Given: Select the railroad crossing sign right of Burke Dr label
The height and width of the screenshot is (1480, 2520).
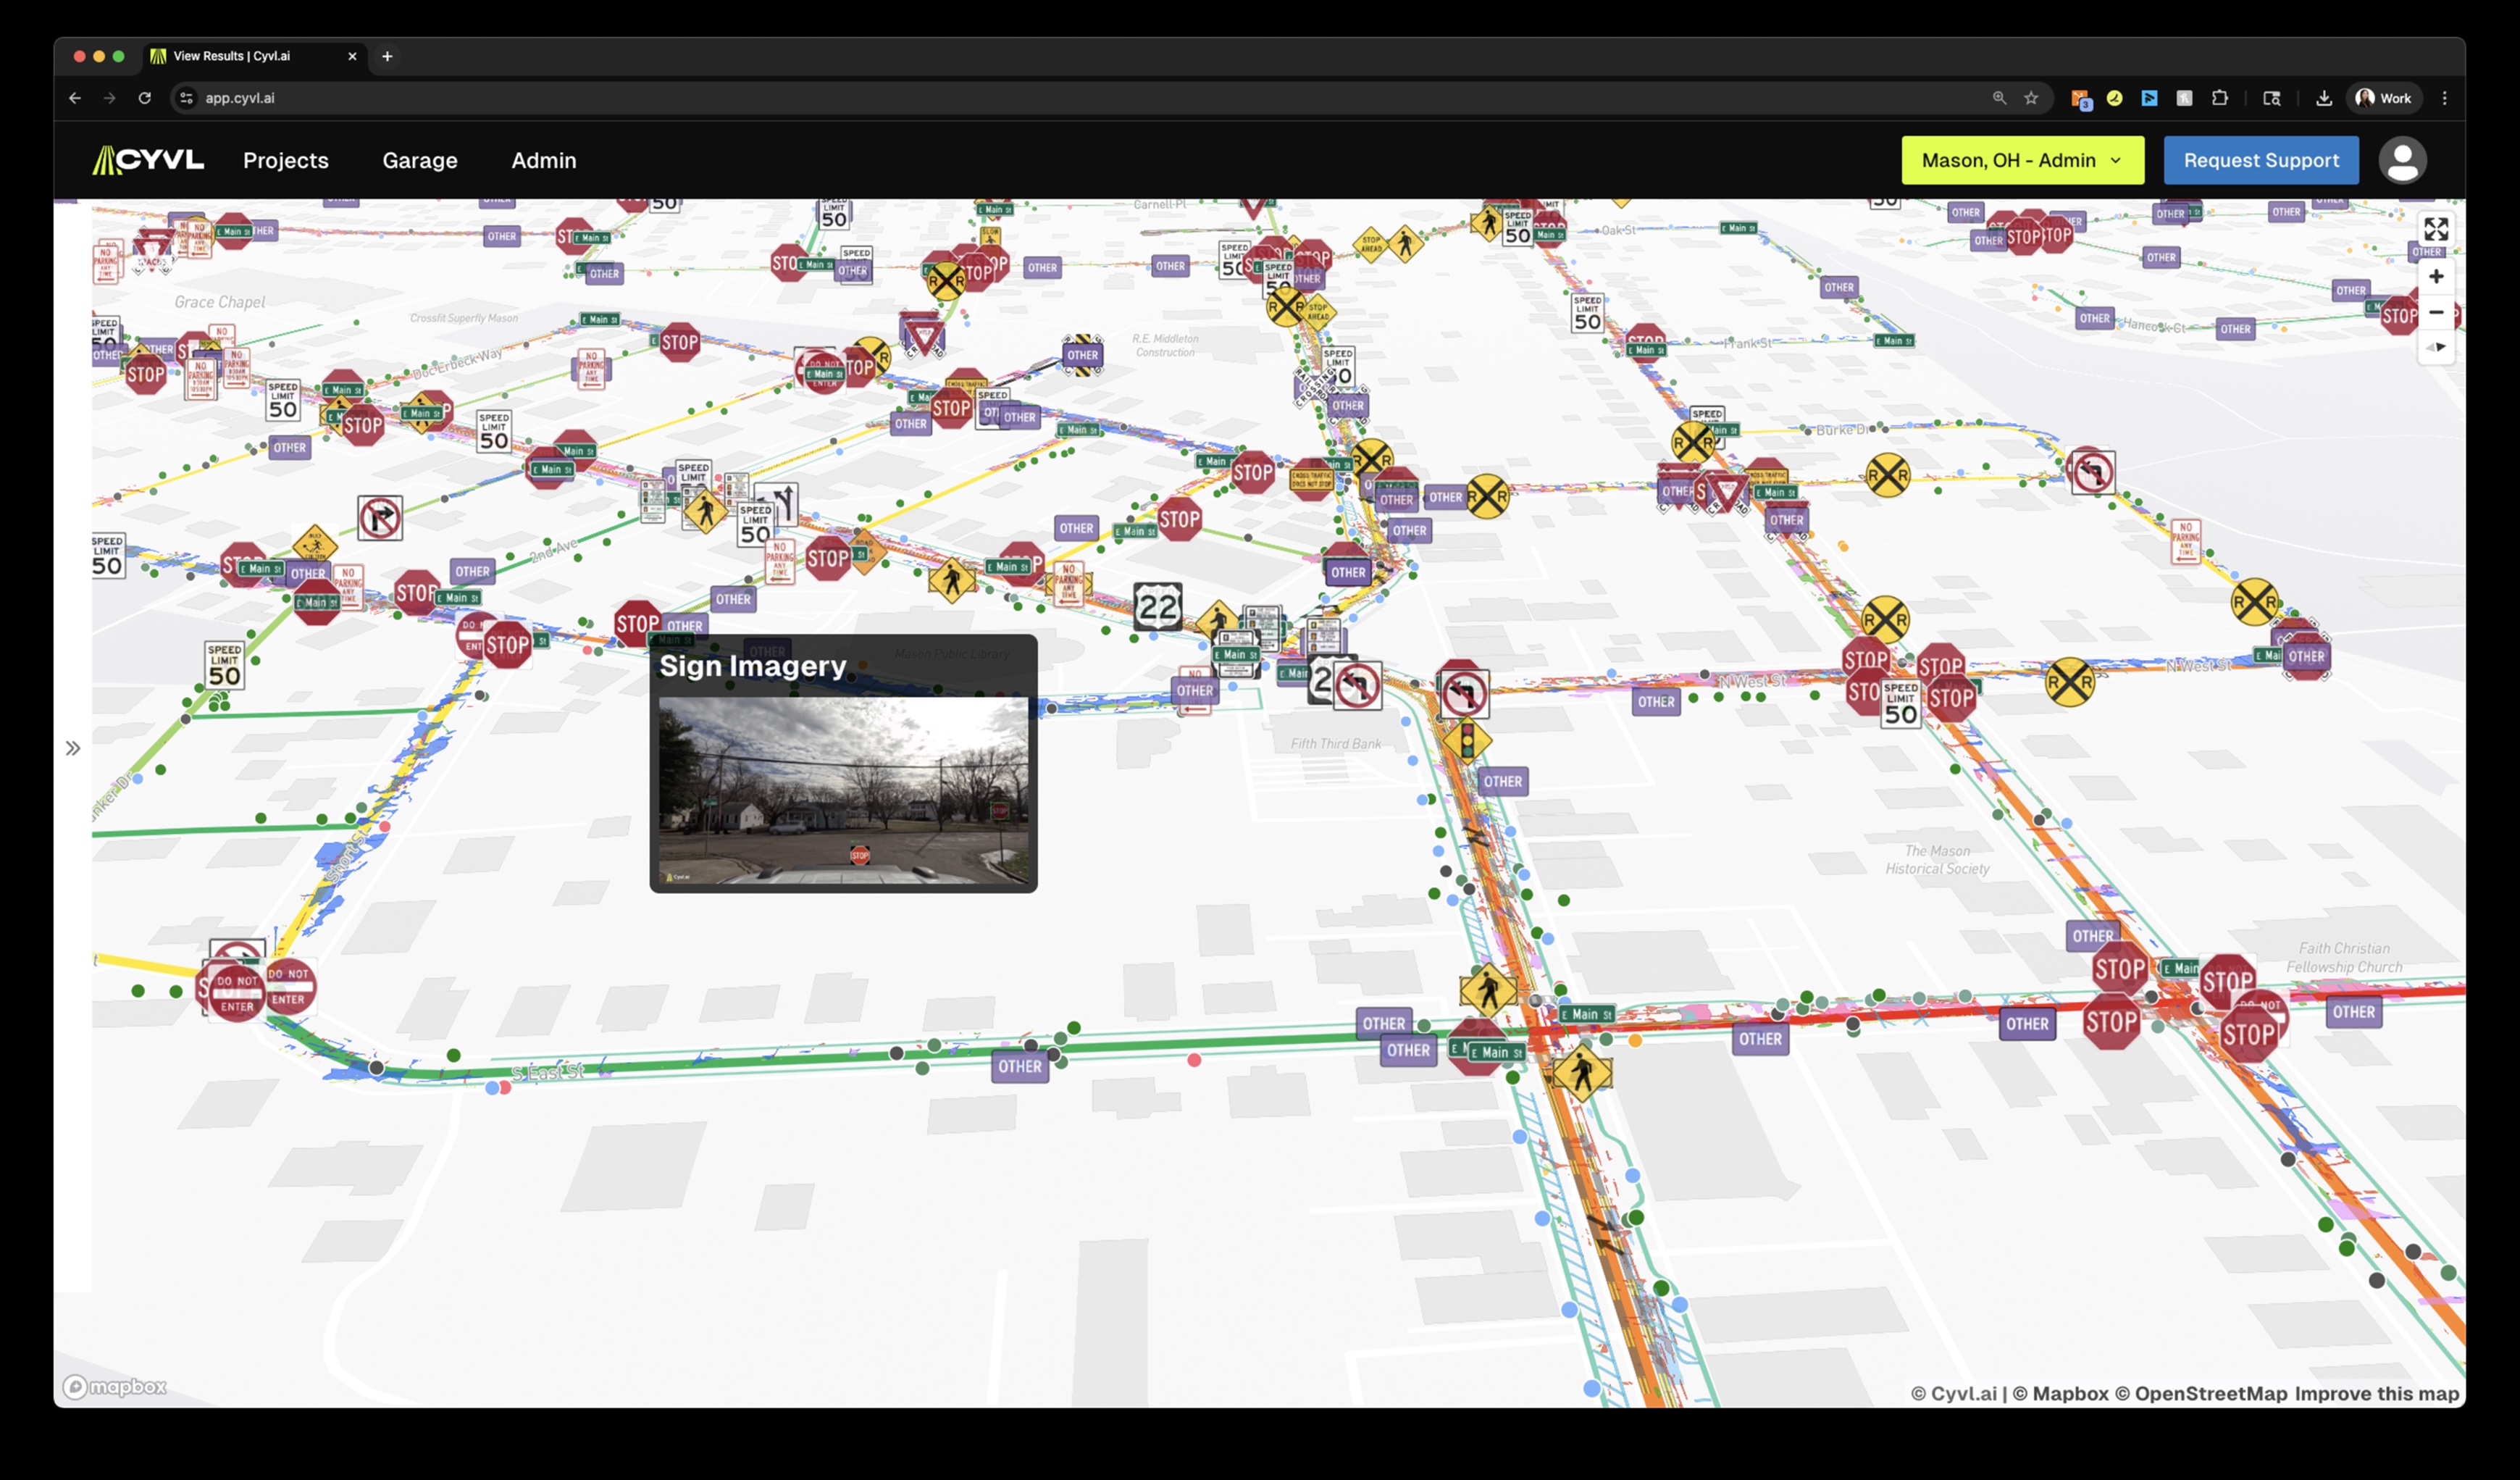Looking at the screenshot, I should (1887, 475).
